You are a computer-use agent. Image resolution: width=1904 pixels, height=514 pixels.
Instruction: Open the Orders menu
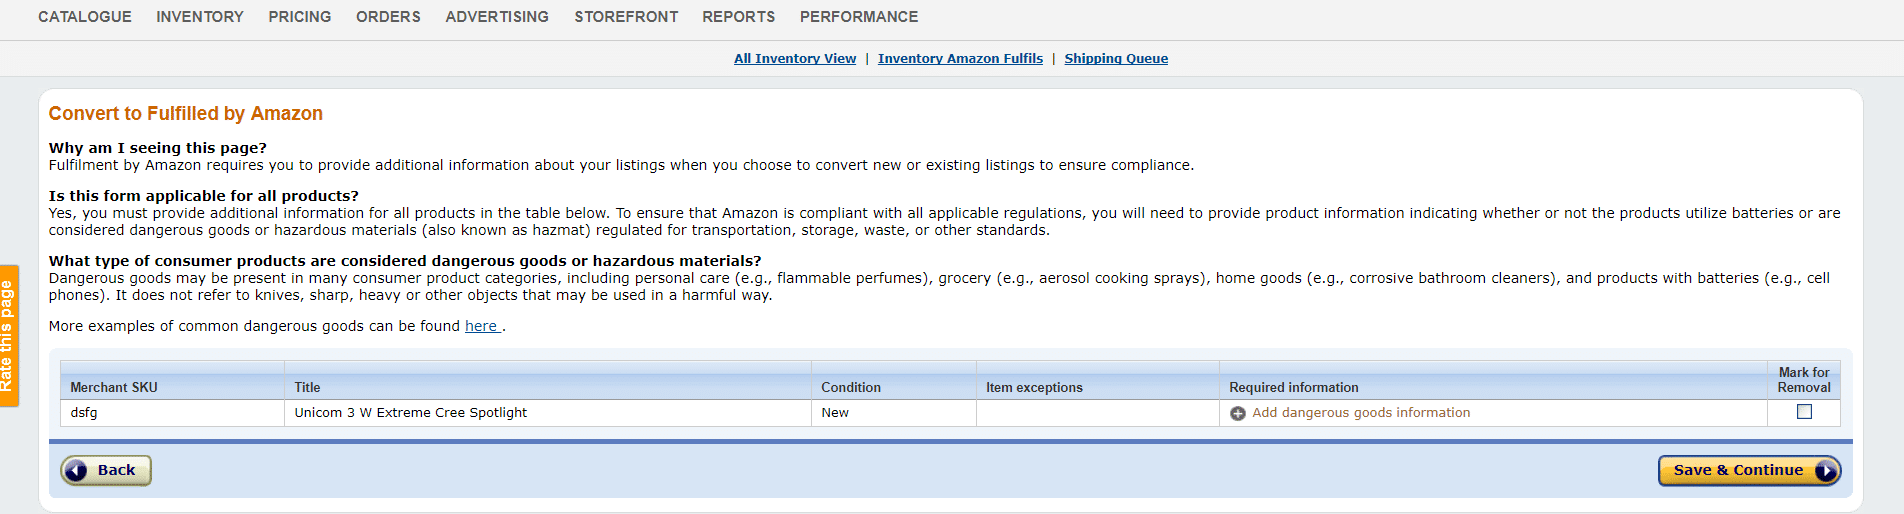point(388,17)
